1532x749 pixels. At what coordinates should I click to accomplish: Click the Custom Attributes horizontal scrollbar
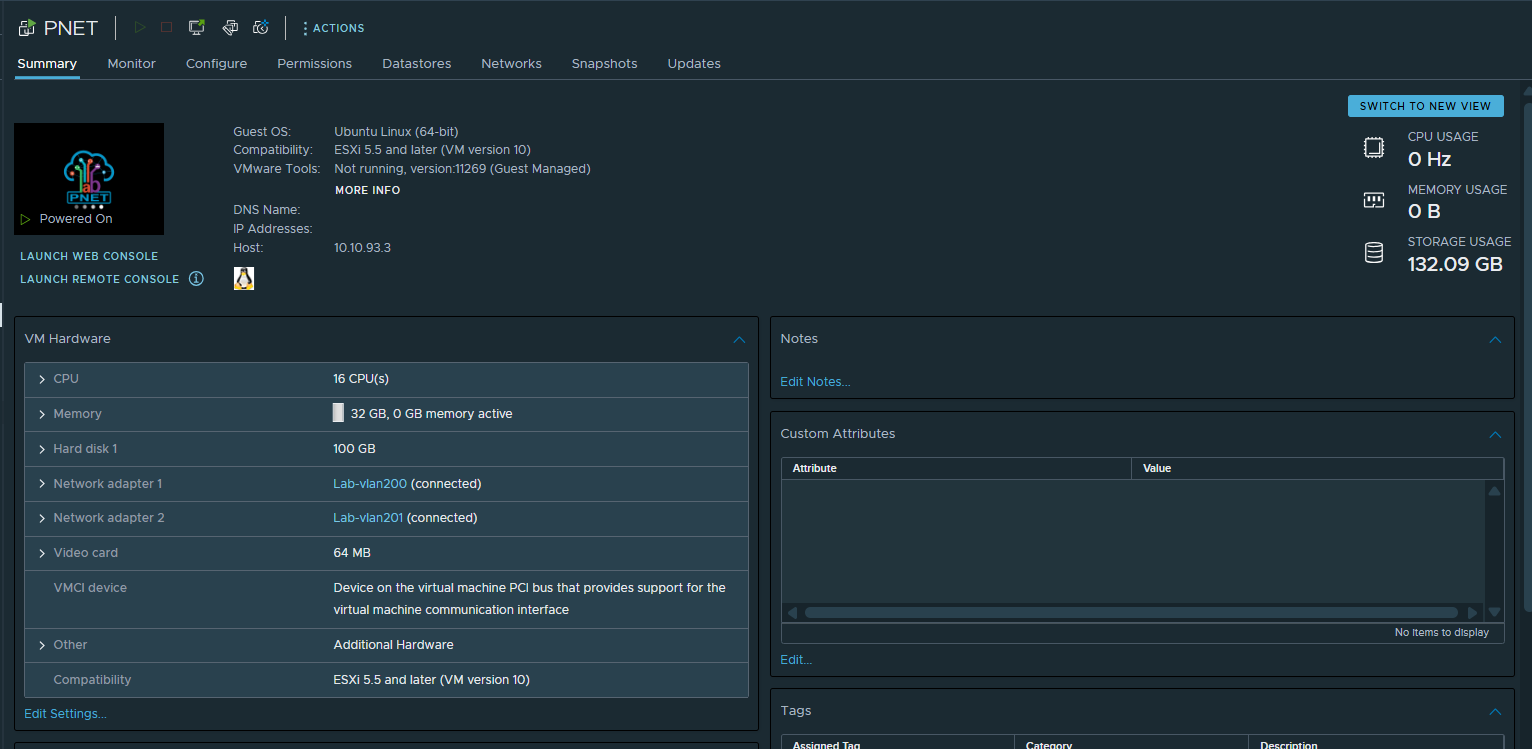point(1131,612)
